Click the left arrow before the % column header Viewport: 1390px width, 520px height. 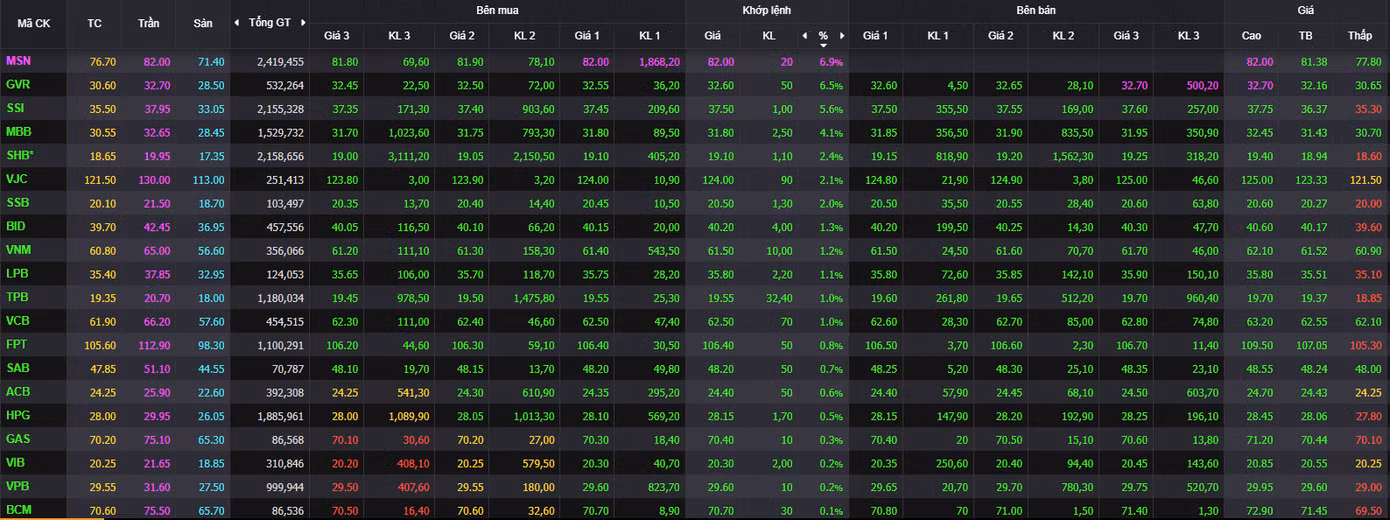(805, 36)
